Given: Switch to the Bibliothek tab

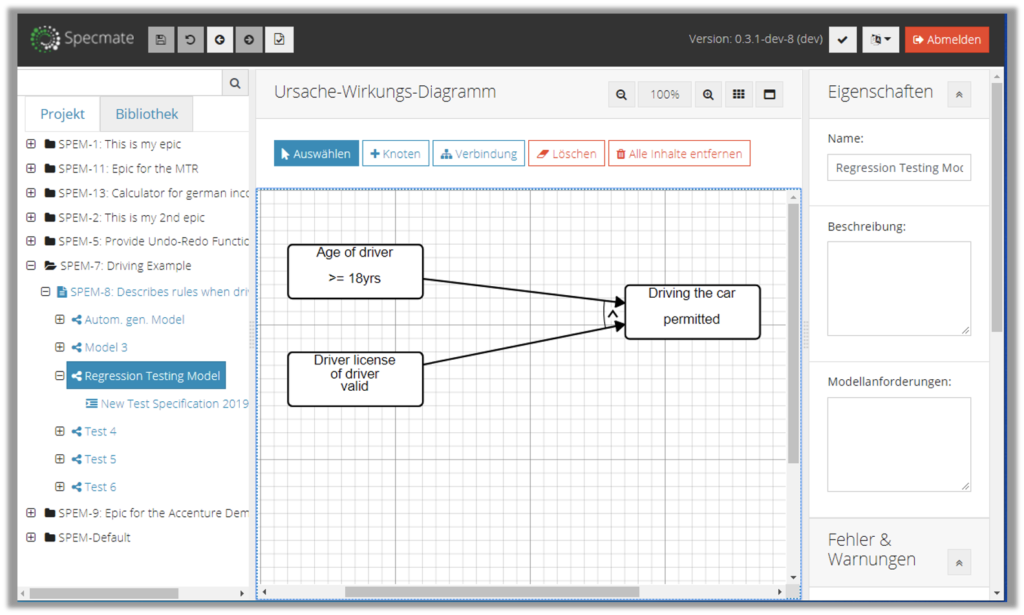Looking at the screenshot, I should coord(146,114).
